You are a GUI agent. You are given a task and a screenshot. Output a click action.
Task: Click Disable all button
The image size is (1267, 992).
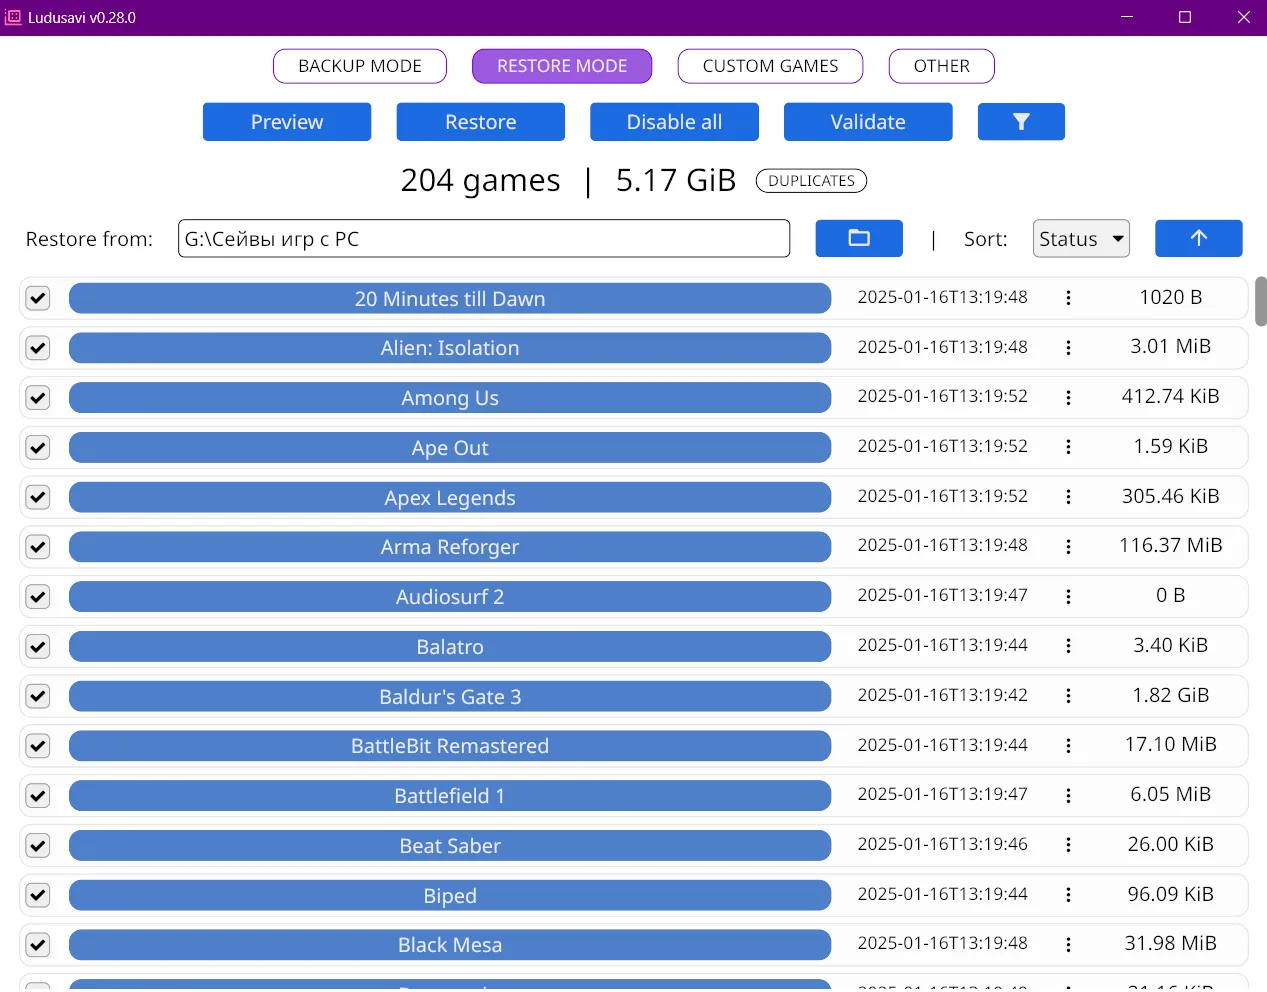(674, 122)
